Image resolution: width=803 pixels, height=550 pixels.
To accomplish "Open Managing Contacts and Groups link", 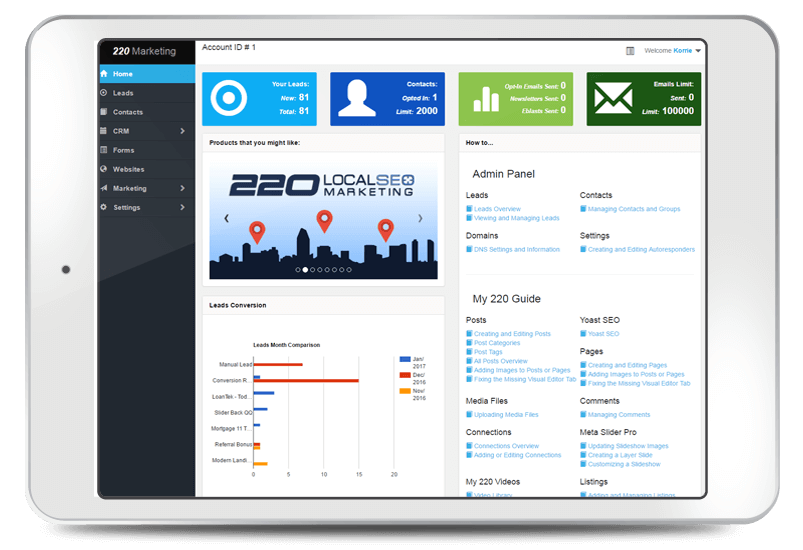I will click(x=633, y=209).
